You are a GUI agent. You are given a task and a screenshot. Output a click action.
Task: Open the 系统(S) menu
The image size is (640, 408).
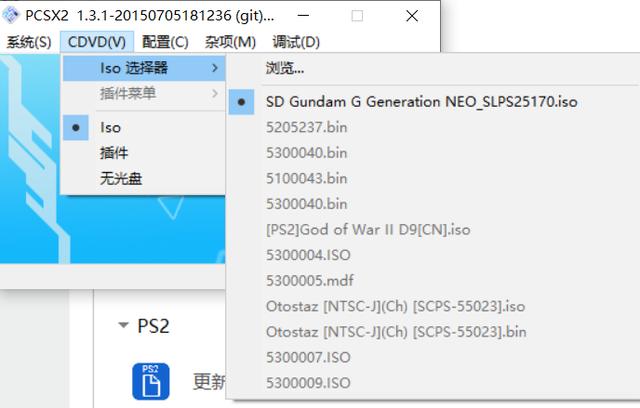tap(29, 42)
